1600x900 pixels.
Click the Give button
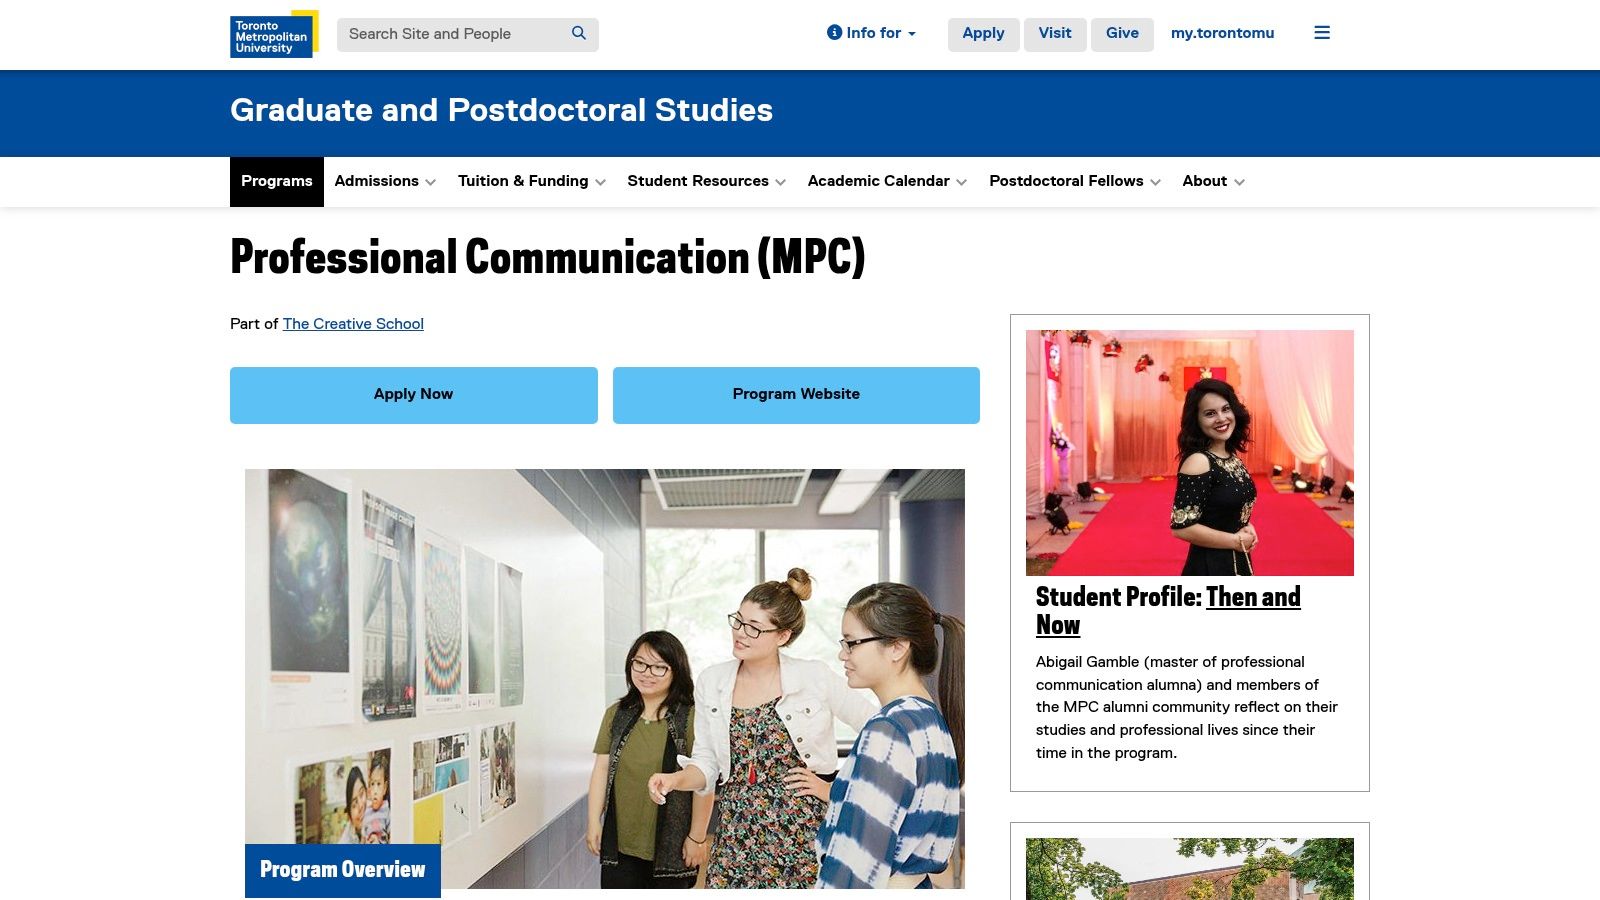(x=1122, y=34)
